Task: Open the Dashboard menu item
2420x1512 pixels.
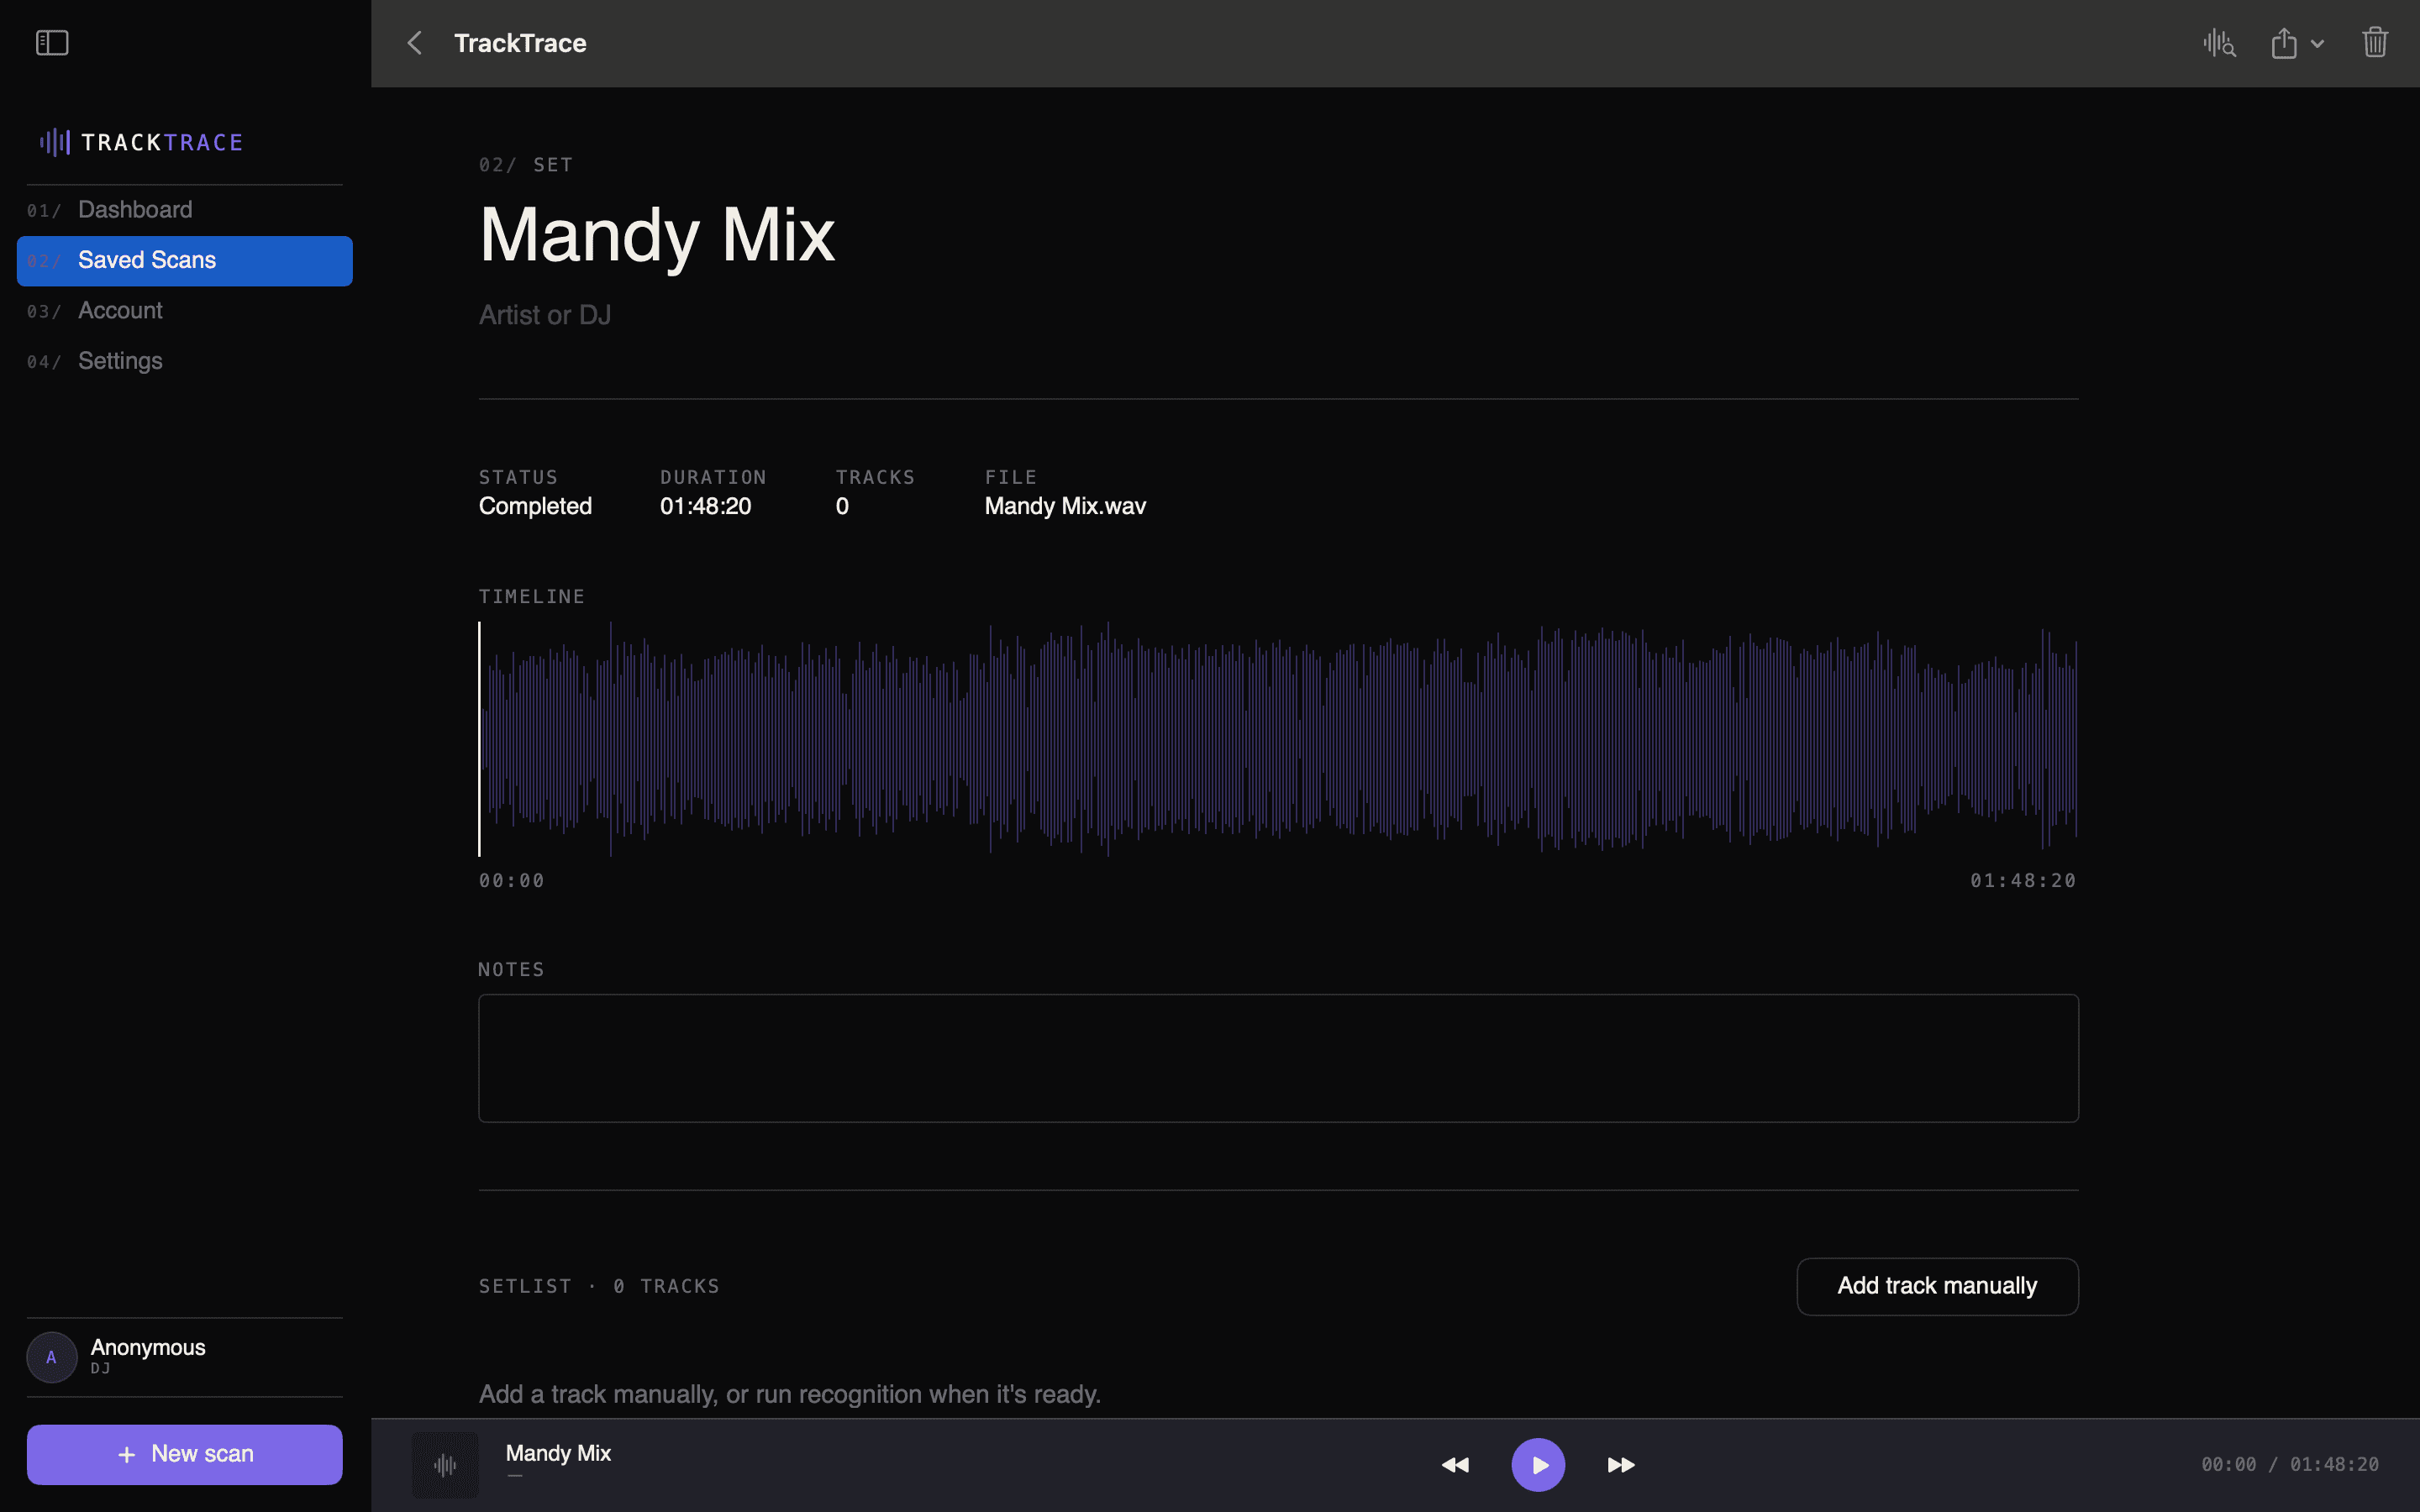Action: (x=184, y=210)
